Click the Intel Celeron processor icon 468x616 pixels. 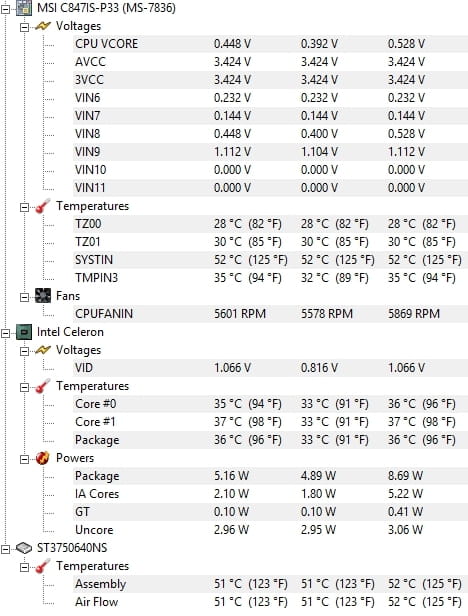click(x=24, y=332)
